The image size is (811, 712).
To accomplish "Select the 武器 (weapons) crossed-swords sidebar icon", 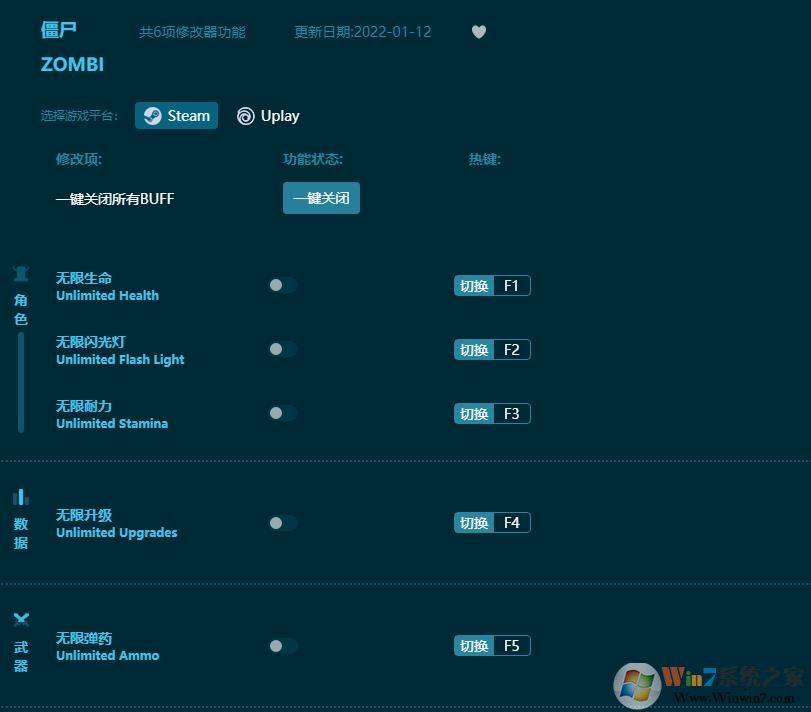I will (x=21, y=620).
